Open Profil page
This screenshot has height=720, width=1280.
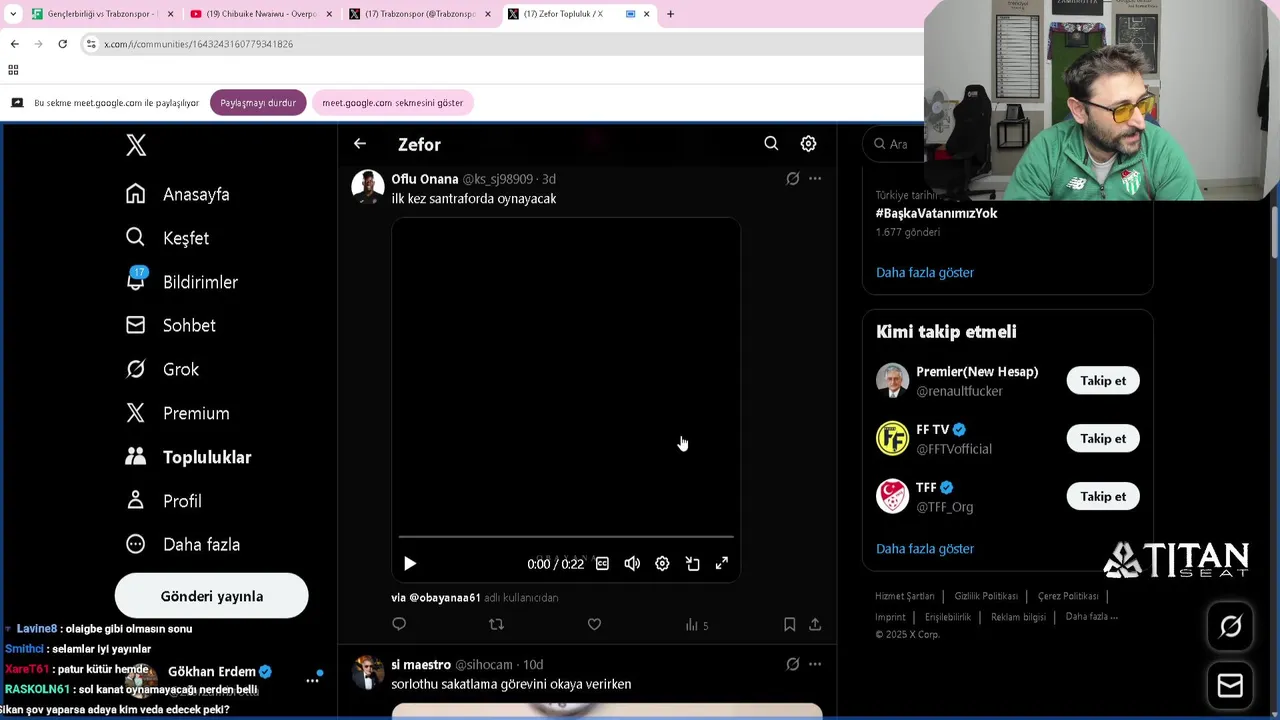point(164,501)
